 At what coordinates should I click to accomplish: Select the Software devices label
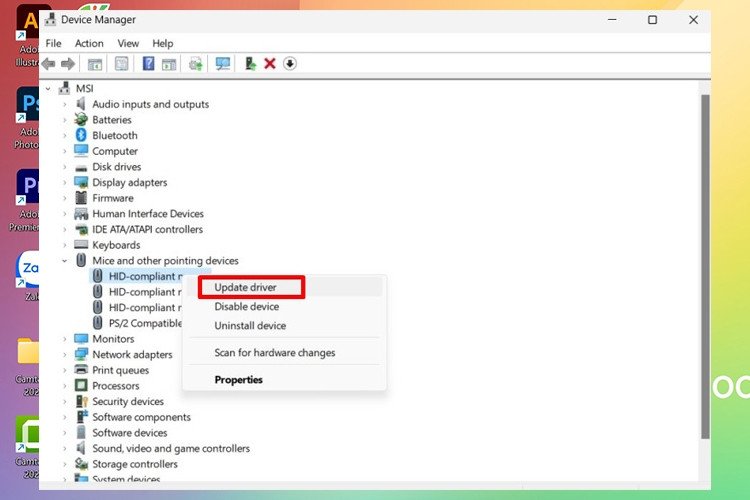tap(130, 433)
